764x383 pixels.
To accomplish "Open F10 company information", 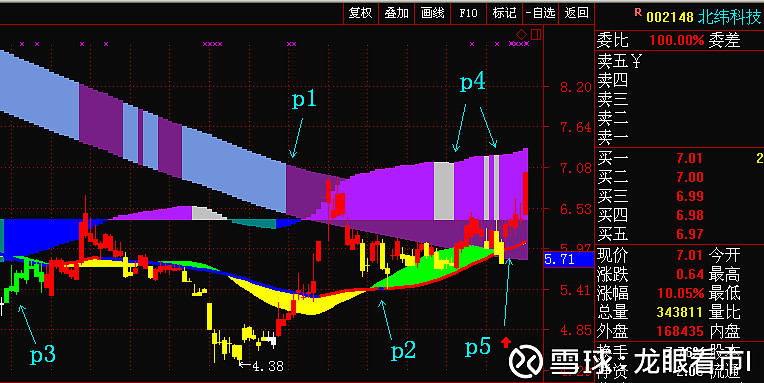I will [468, 13].
